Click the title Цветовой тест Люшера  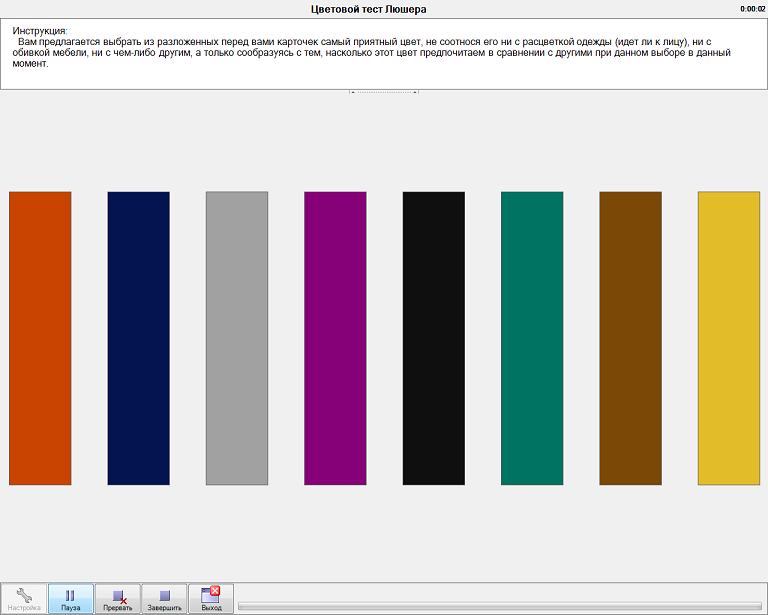(x=368, y=9)
